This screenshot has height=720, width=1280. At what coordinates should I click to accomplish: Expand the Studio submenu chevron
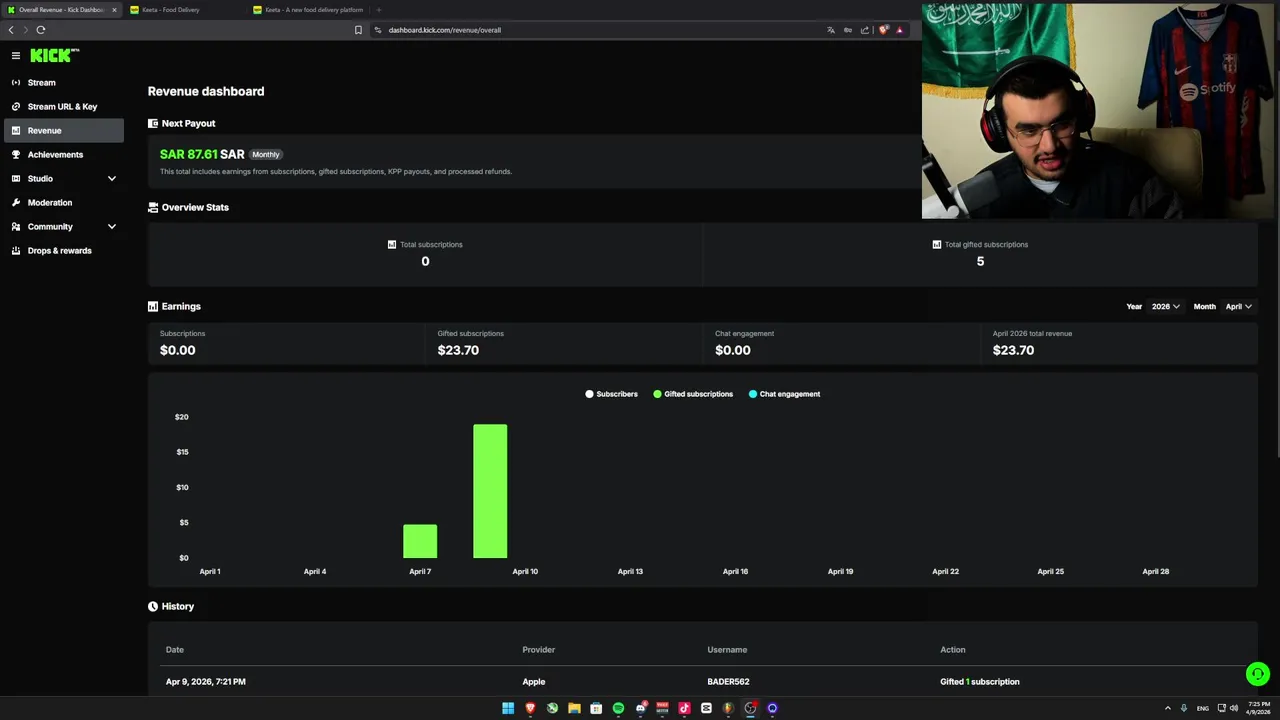[111, 178]
